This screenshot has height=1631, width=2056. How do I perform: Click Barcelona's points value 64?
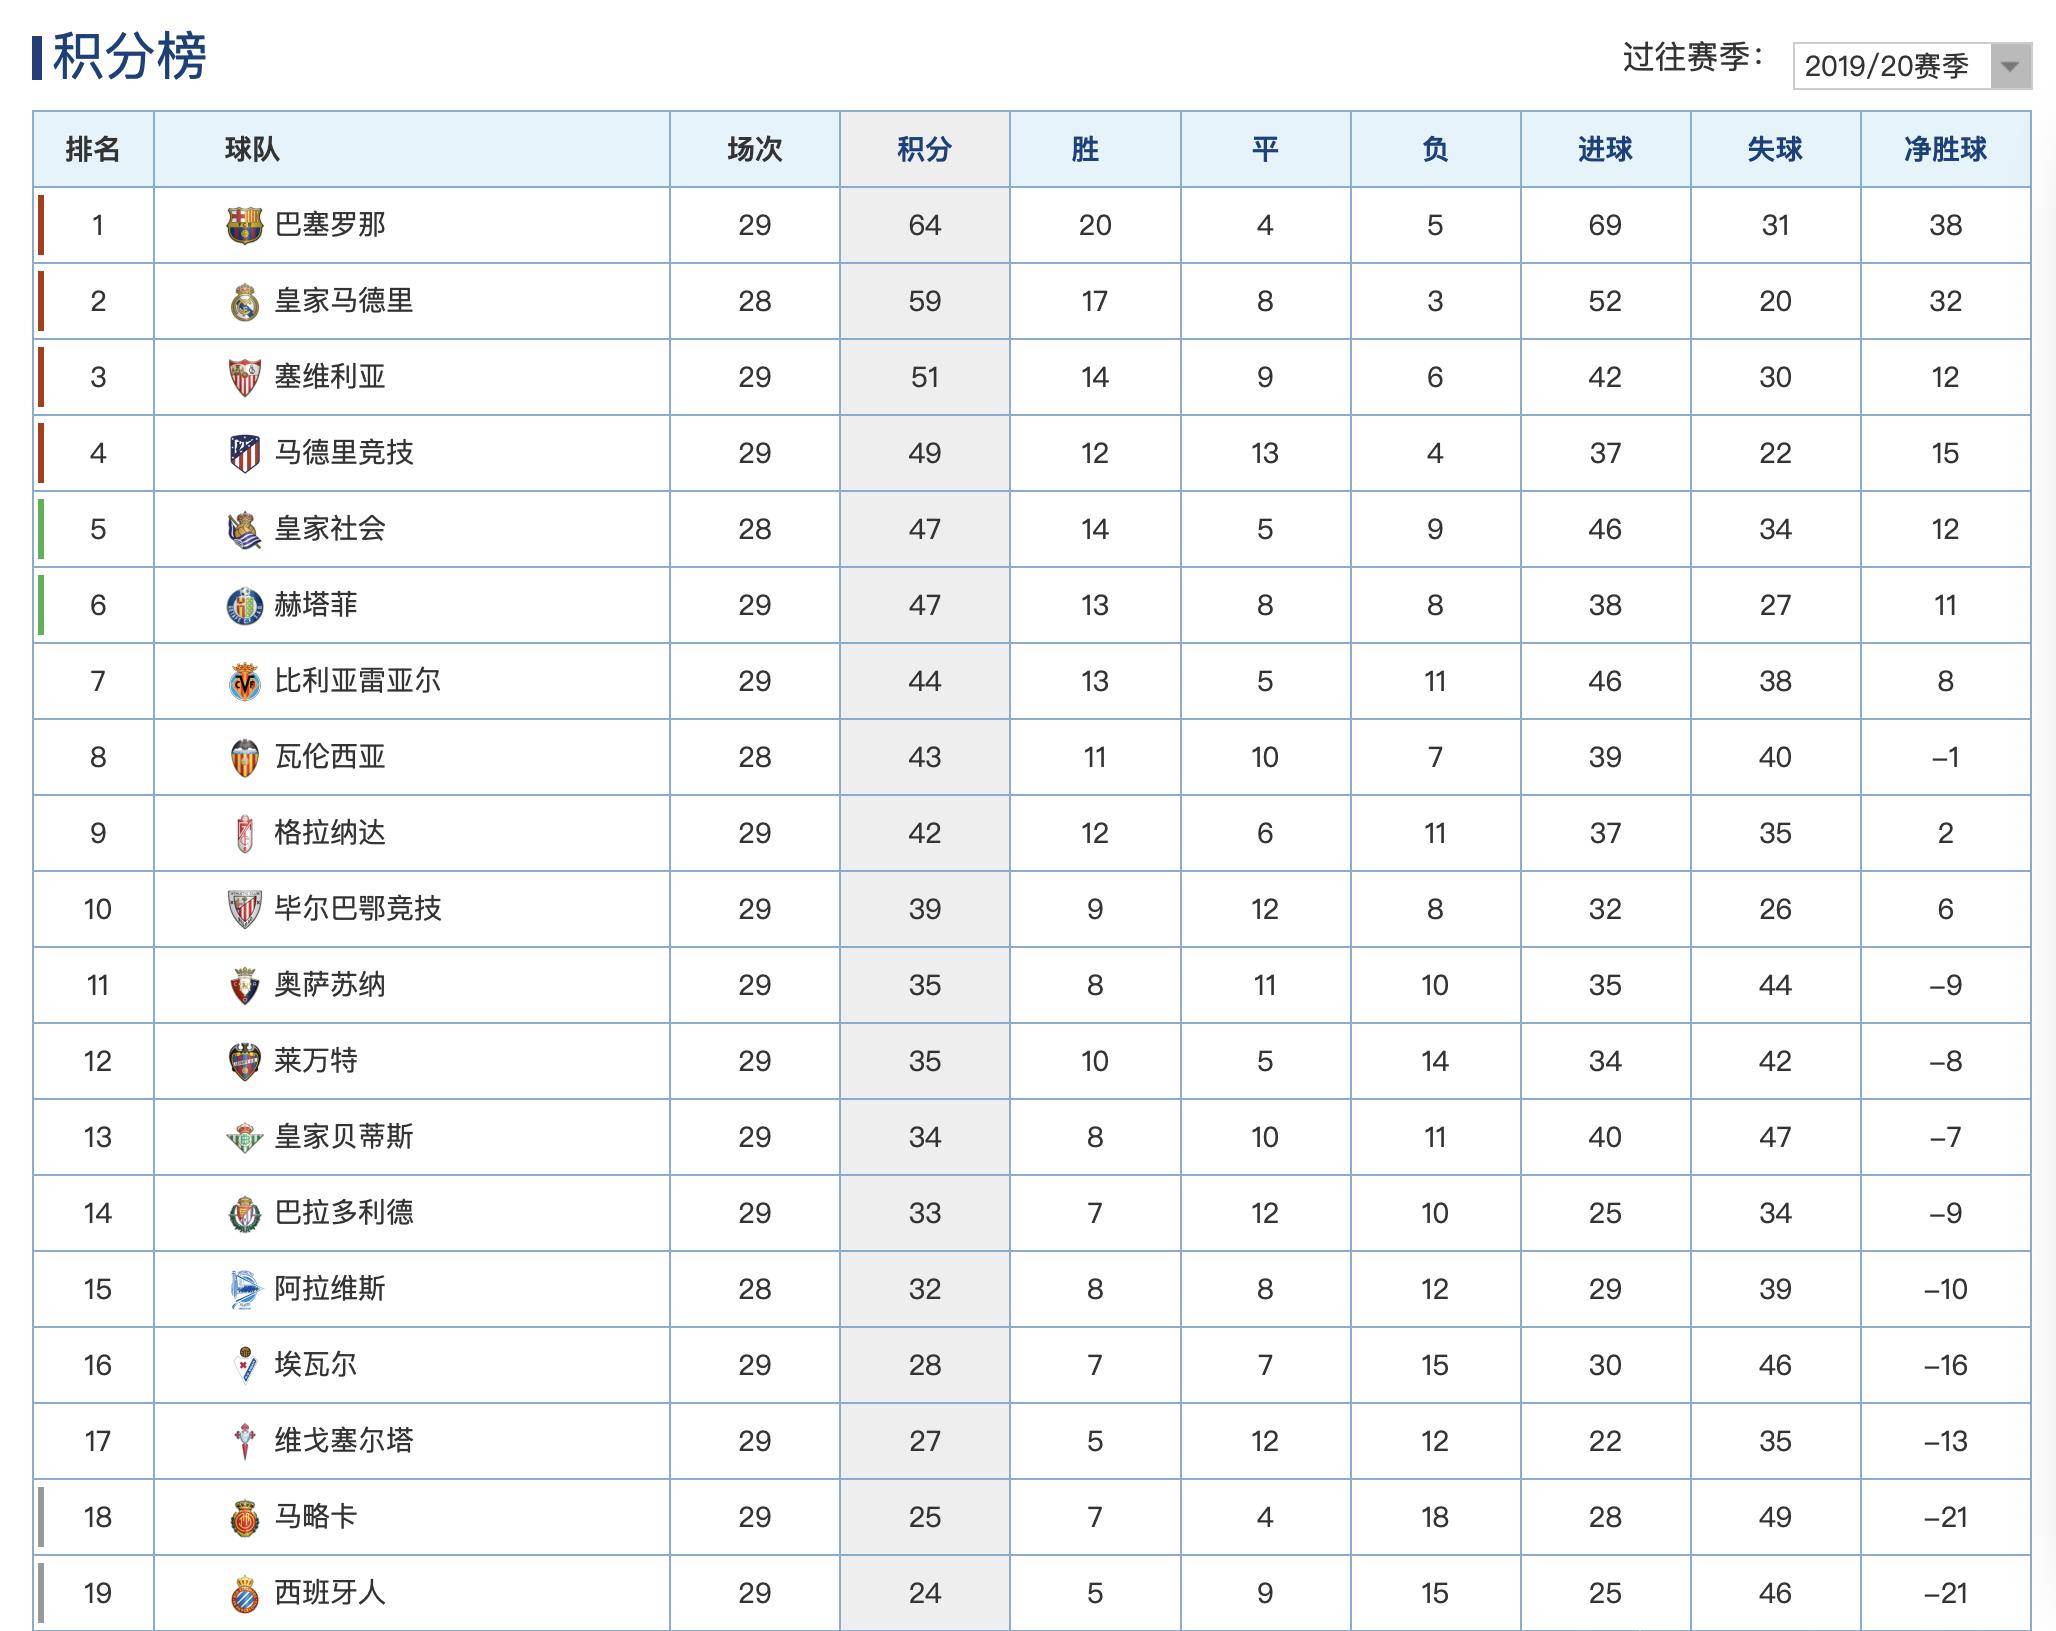point(925,226)
